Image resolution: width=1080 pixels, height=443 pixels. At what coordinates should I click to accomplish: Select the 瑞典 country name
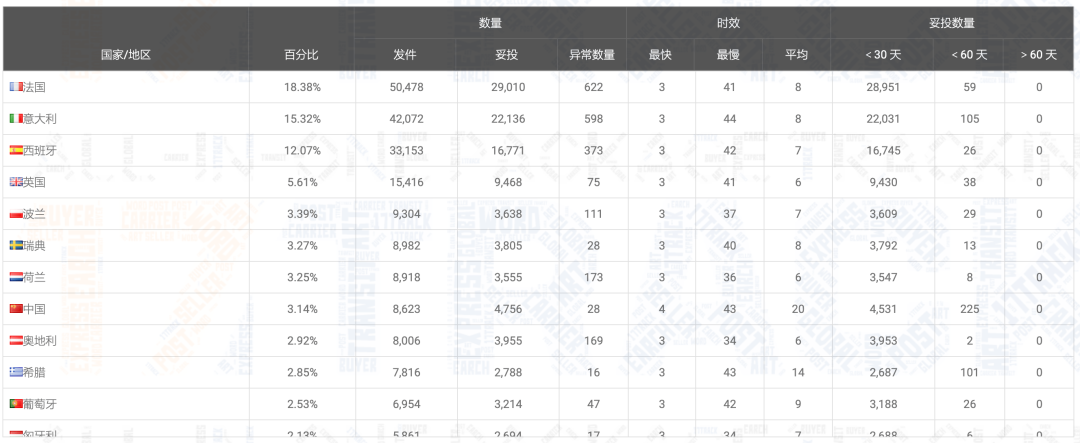click(x=34, y=246)
